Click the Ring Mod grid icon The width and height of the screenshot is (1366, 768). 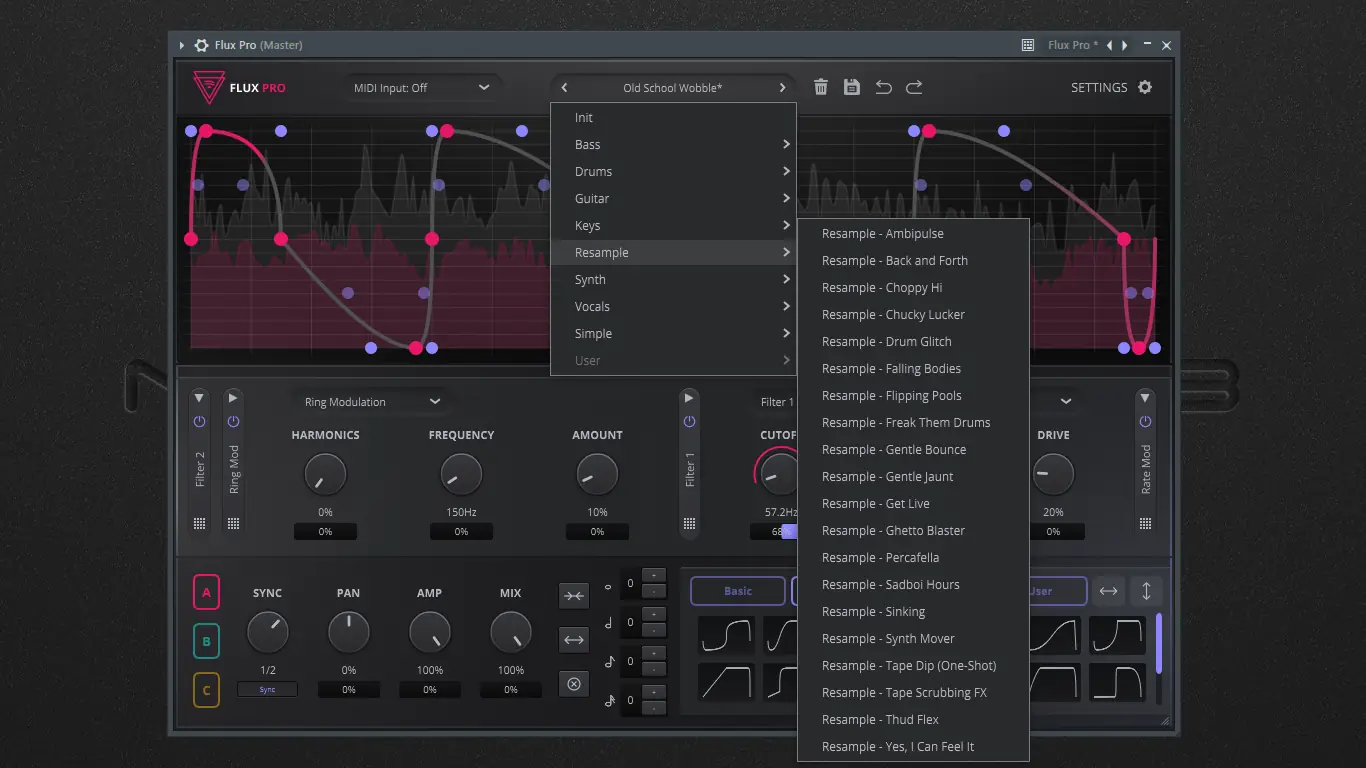[x=233, y=524]
